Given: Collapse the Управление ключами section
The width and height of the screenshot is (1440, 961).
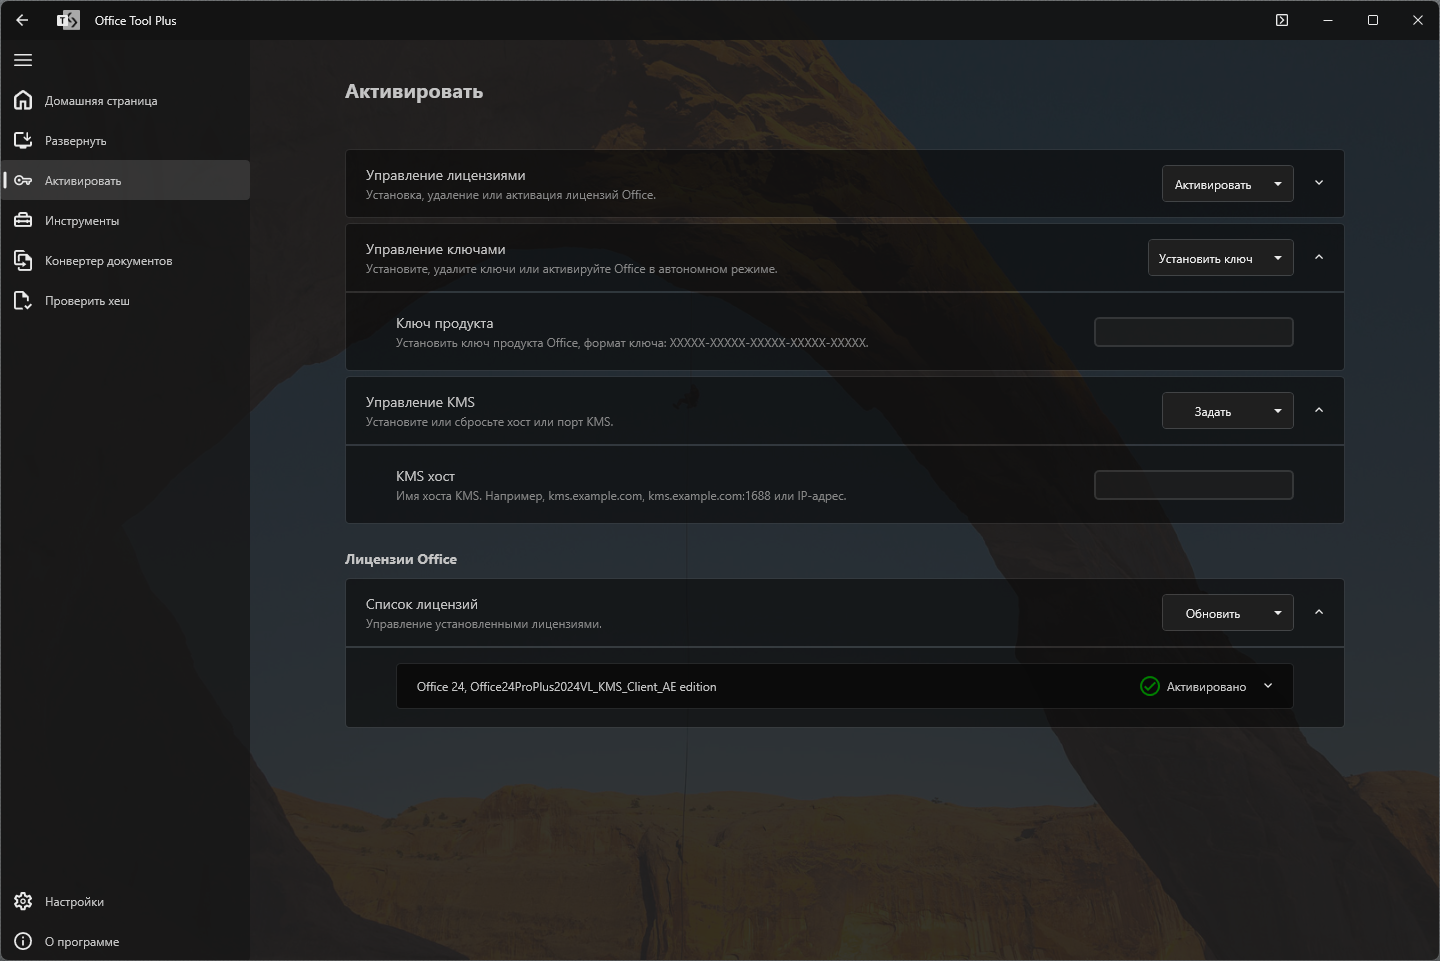Looking at the screenshot, I should point(1319,257).
